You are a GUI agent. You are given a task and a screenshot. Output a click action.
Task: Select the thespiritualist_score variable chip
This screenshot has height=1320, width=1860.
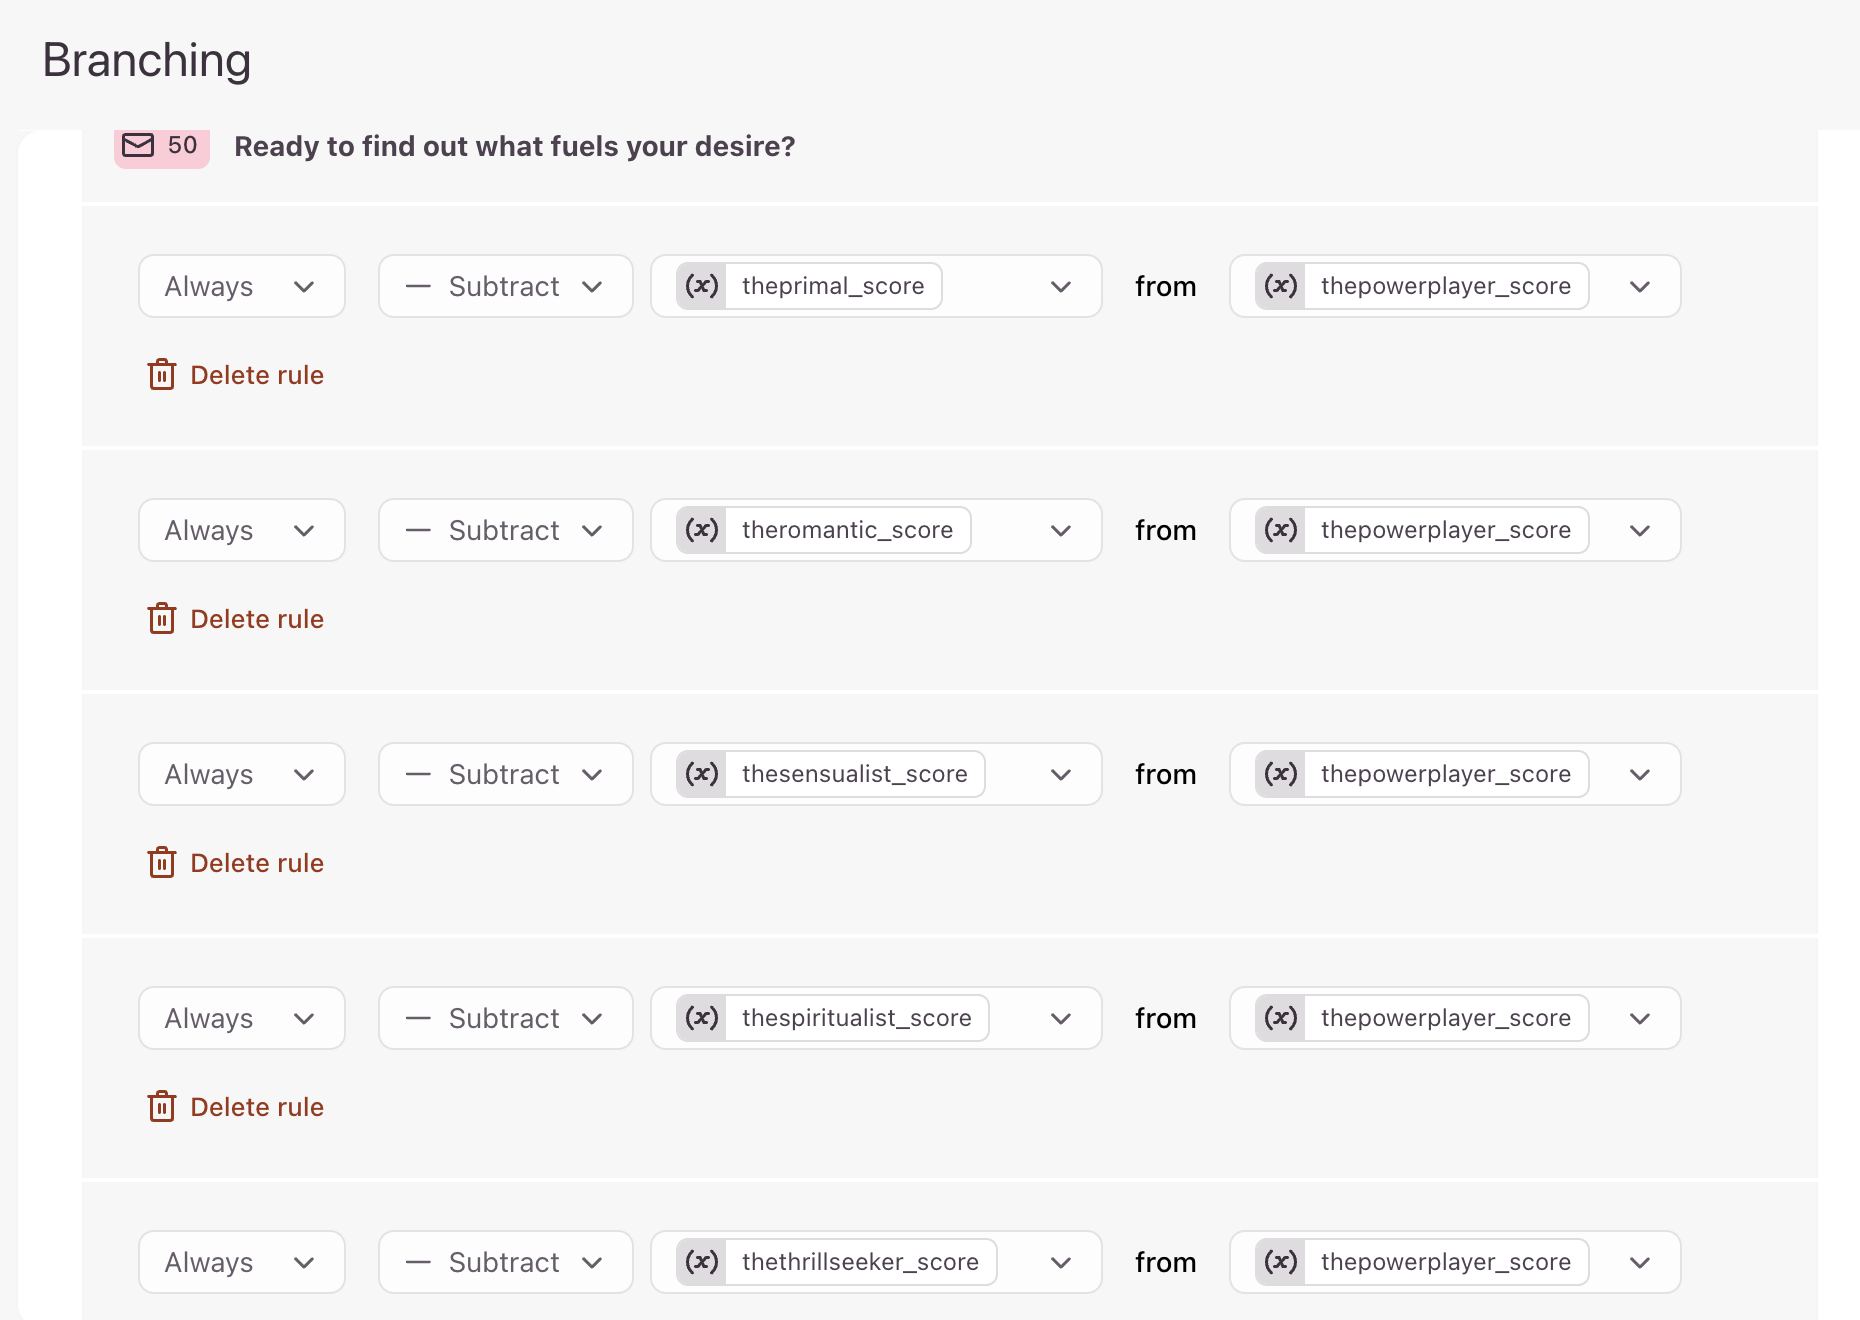click(x=832, y=1018)
